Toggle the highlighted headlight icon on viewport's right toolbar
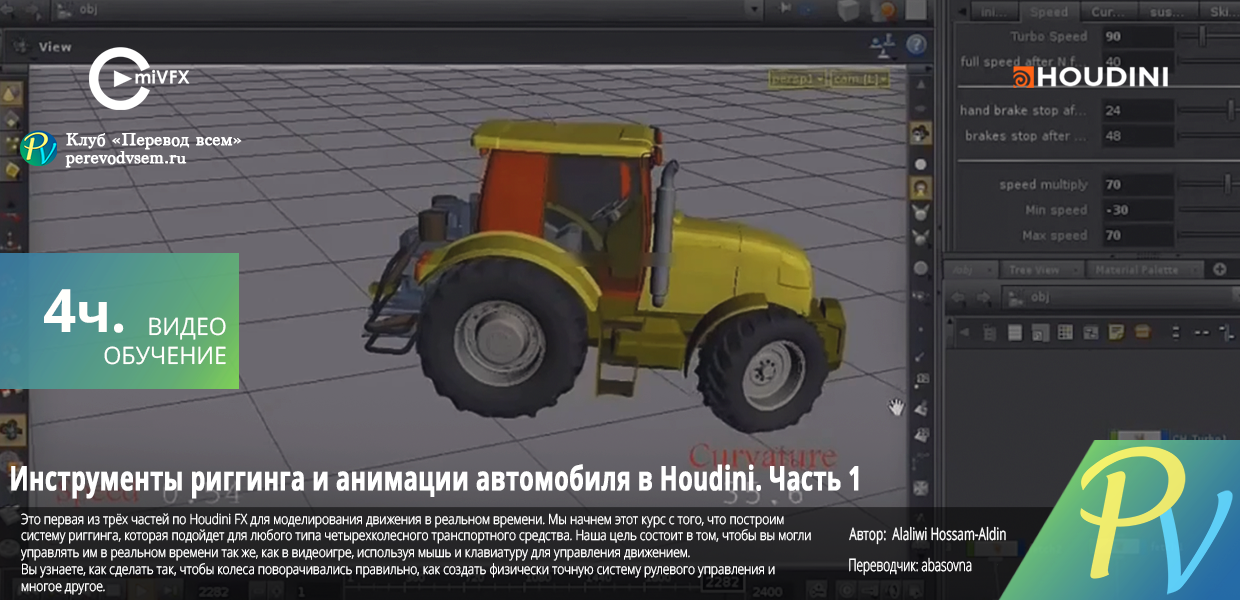 point(921,187)
